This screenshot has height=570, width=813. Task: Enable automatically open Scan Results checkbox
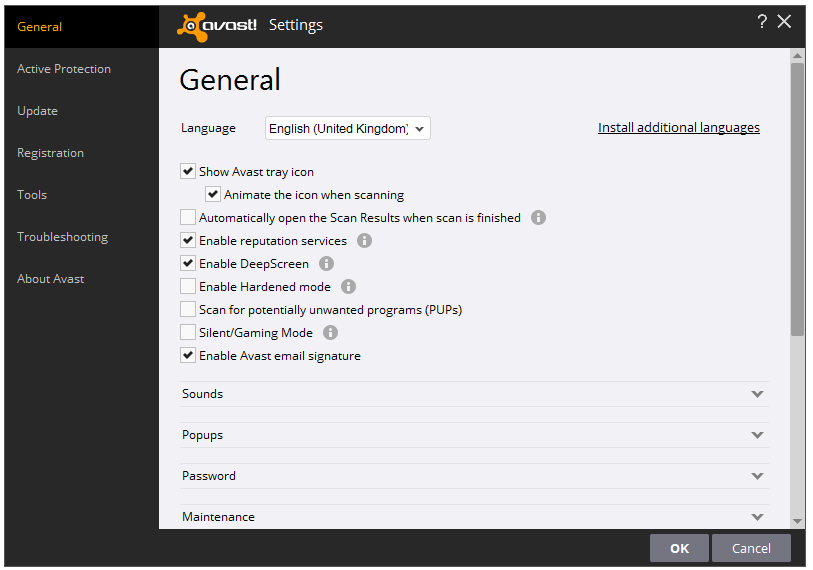(188, 217)
